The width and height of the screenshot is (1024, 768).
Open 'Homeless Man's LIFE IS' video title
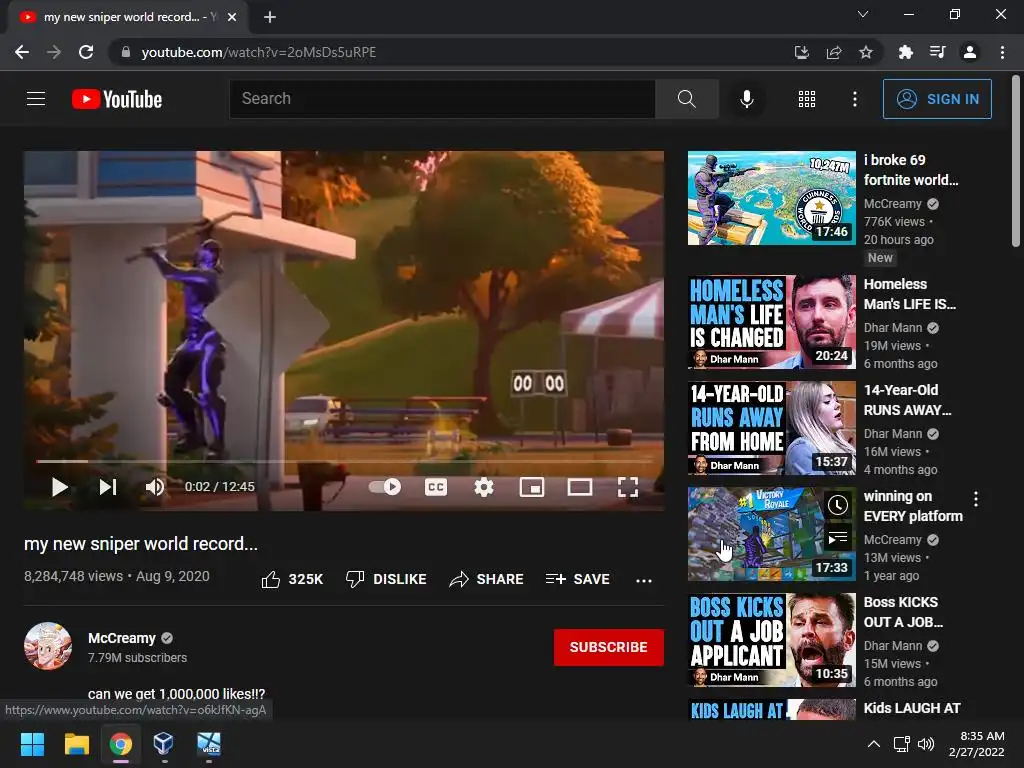pos(910,294)
